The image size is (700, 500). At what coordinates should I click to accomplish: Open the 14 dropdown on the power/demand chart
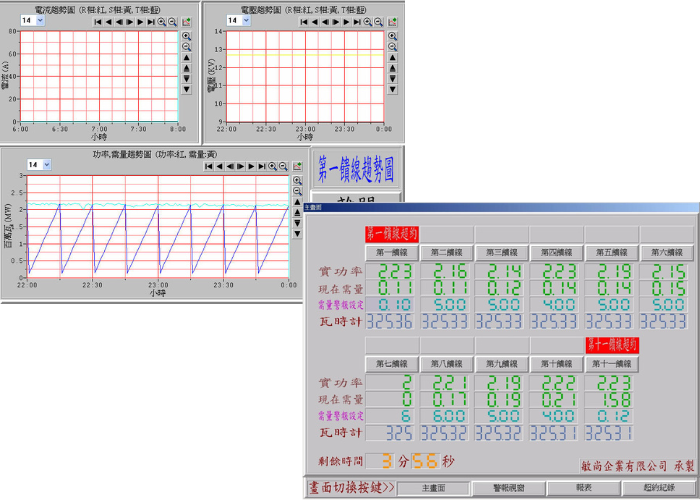tap(47, 165)
